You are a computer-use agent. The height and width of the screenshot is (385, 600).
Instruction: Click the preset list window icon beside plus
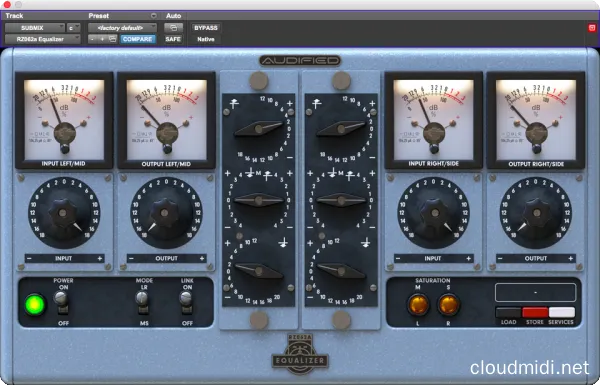click(x=112, y=39)
